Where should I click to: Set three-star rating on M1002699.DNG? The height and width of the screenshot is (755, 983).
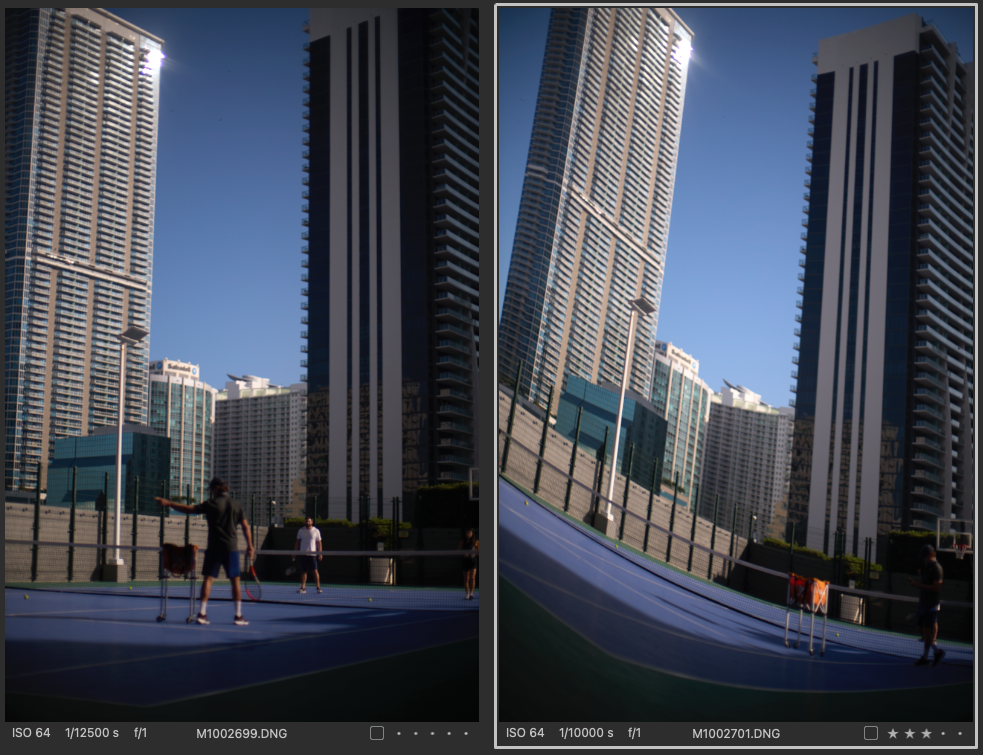pos(432,733)
